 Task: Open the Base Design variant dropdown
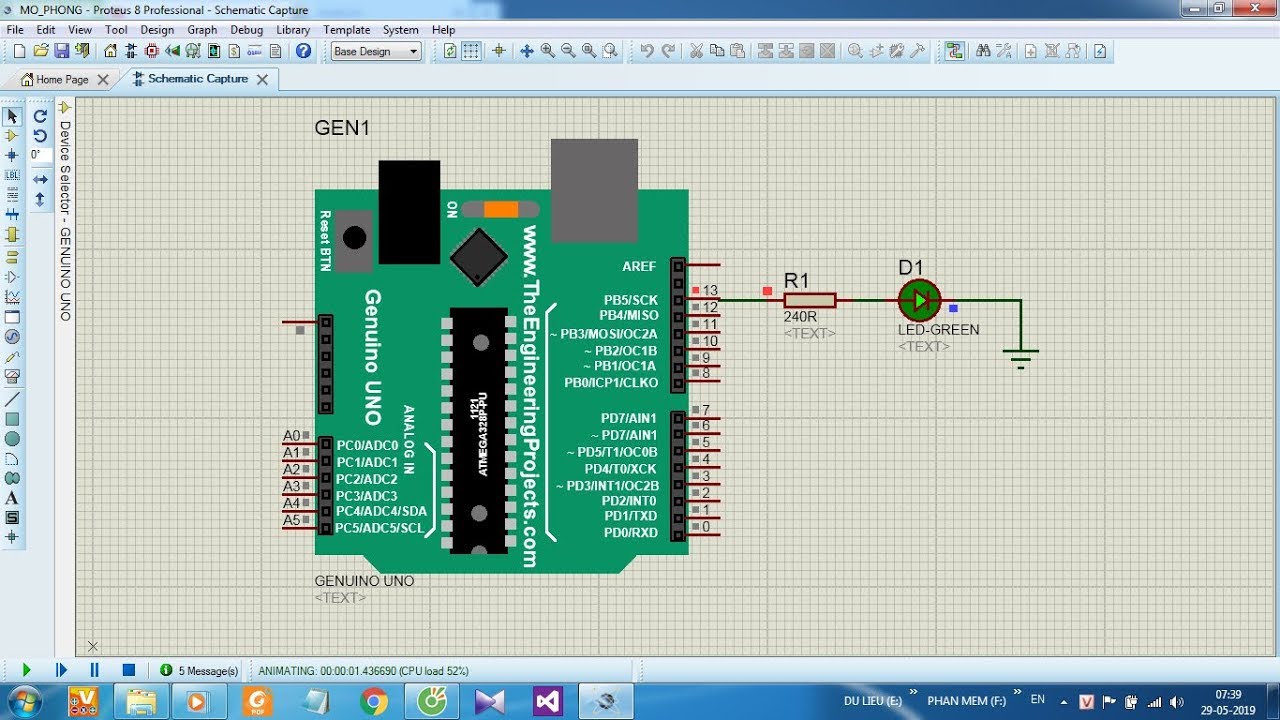[x=375, y=51]
